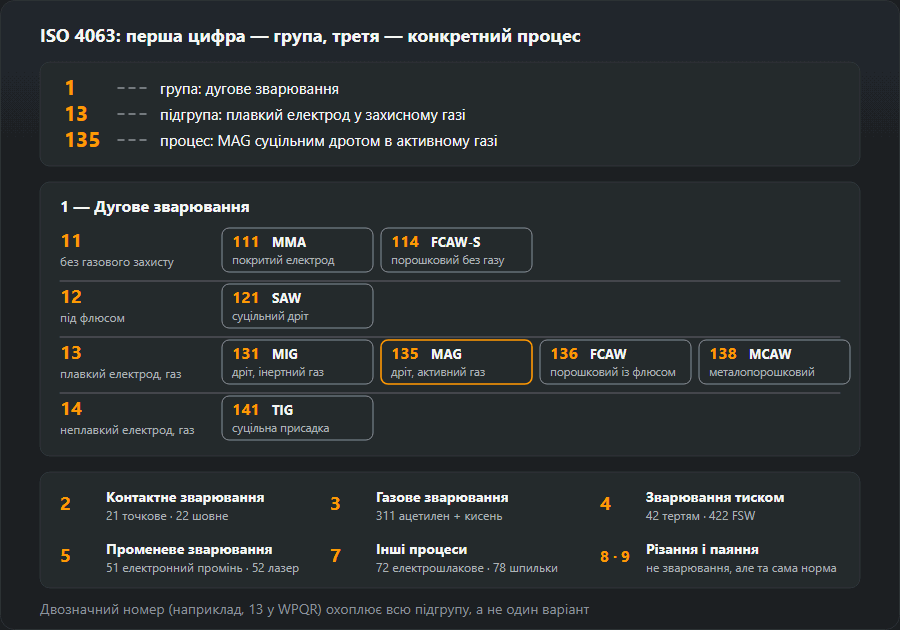Select the 111 MMA process card
Image resolution: width=900 pixels, height=630 pixels.
point(297,250)
